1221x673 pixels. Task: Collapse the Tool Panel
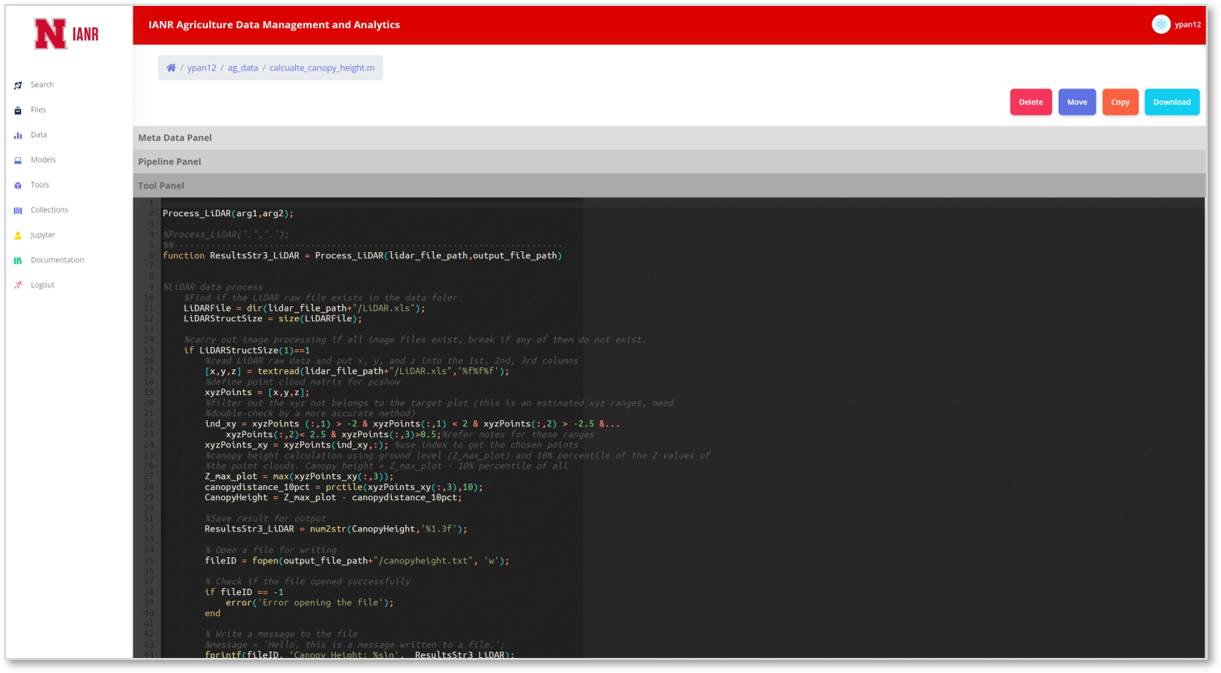pyautogui.click(x=669, y=185)
